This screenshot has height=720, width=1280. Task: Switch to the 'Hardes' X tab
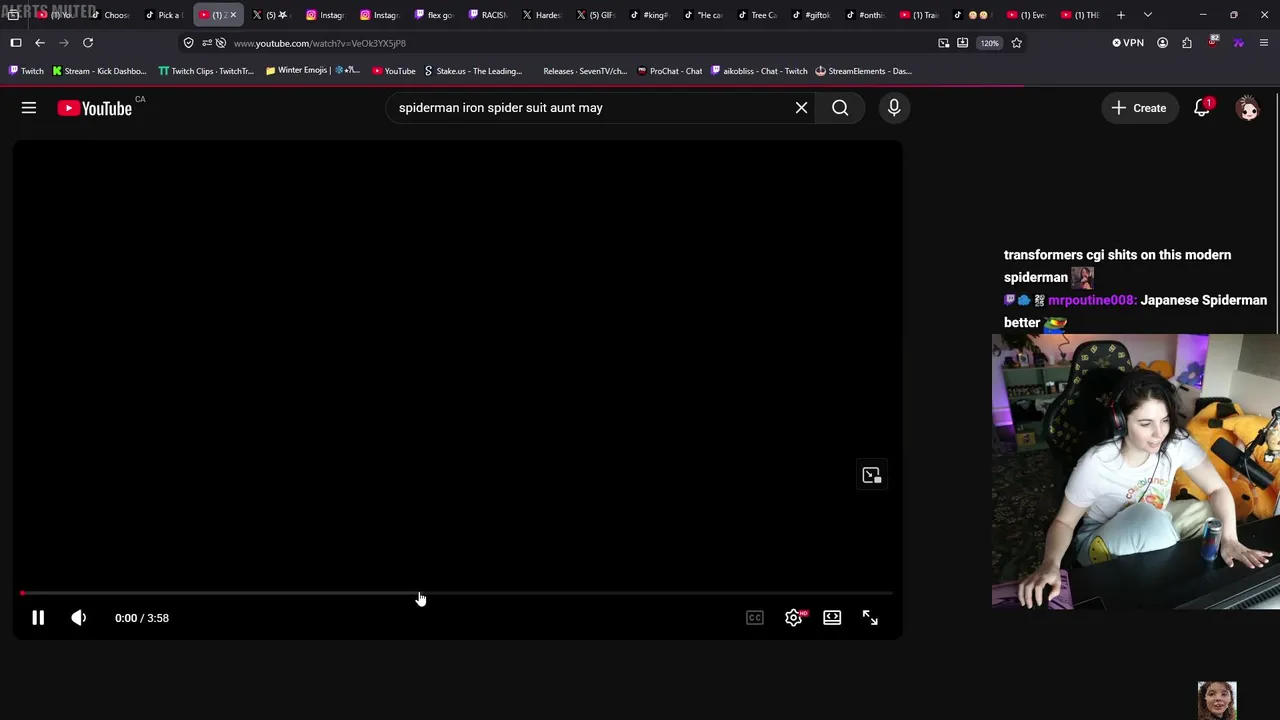click(x=541, y=15)
